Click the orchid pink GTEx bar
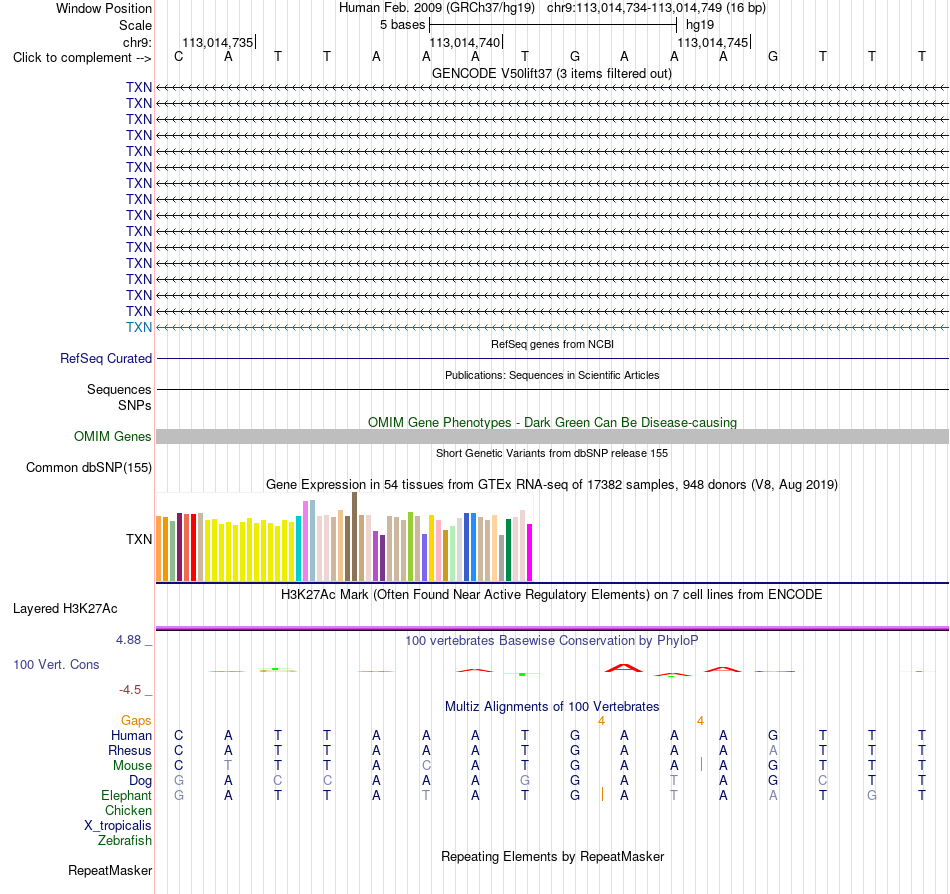The width and height of the screenshot is (950, 894). click(305, 541)
